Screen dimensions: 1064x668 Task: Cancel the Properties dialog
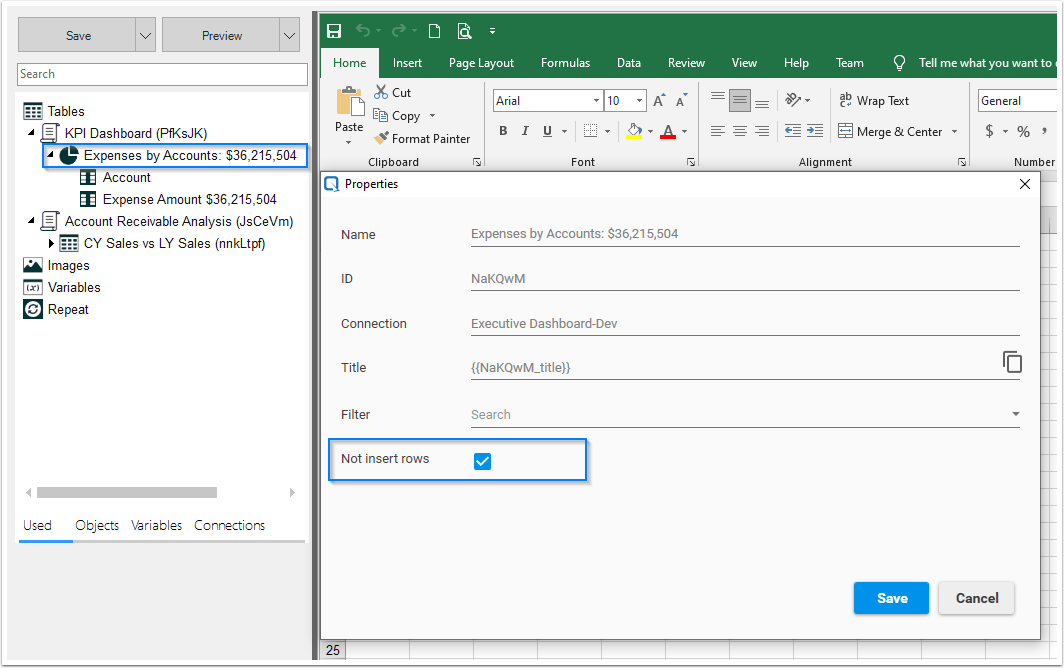click(976, 598)
